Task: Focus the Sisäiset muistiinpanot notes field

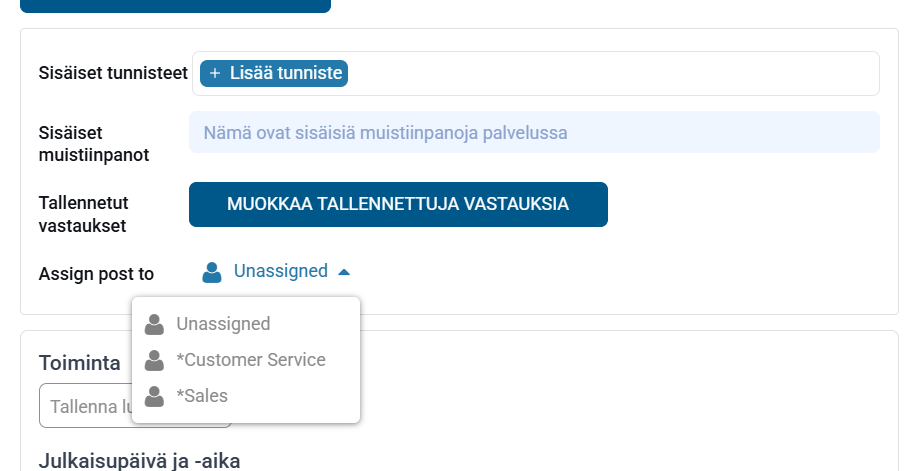Action: coord(534,132)
